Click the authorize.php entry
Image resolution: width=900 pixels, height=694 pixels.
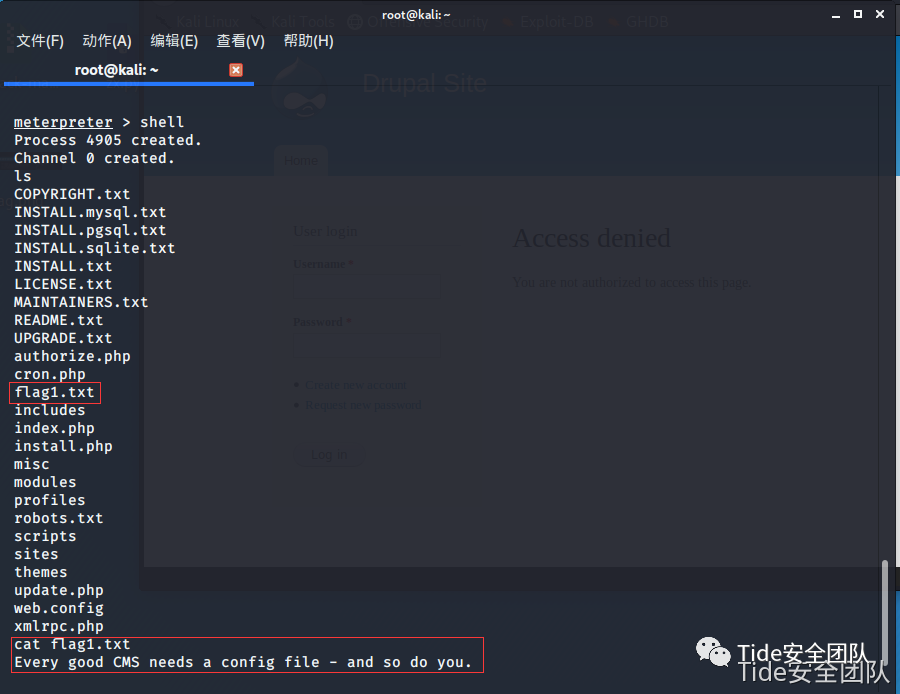click(x=72, y=356)
